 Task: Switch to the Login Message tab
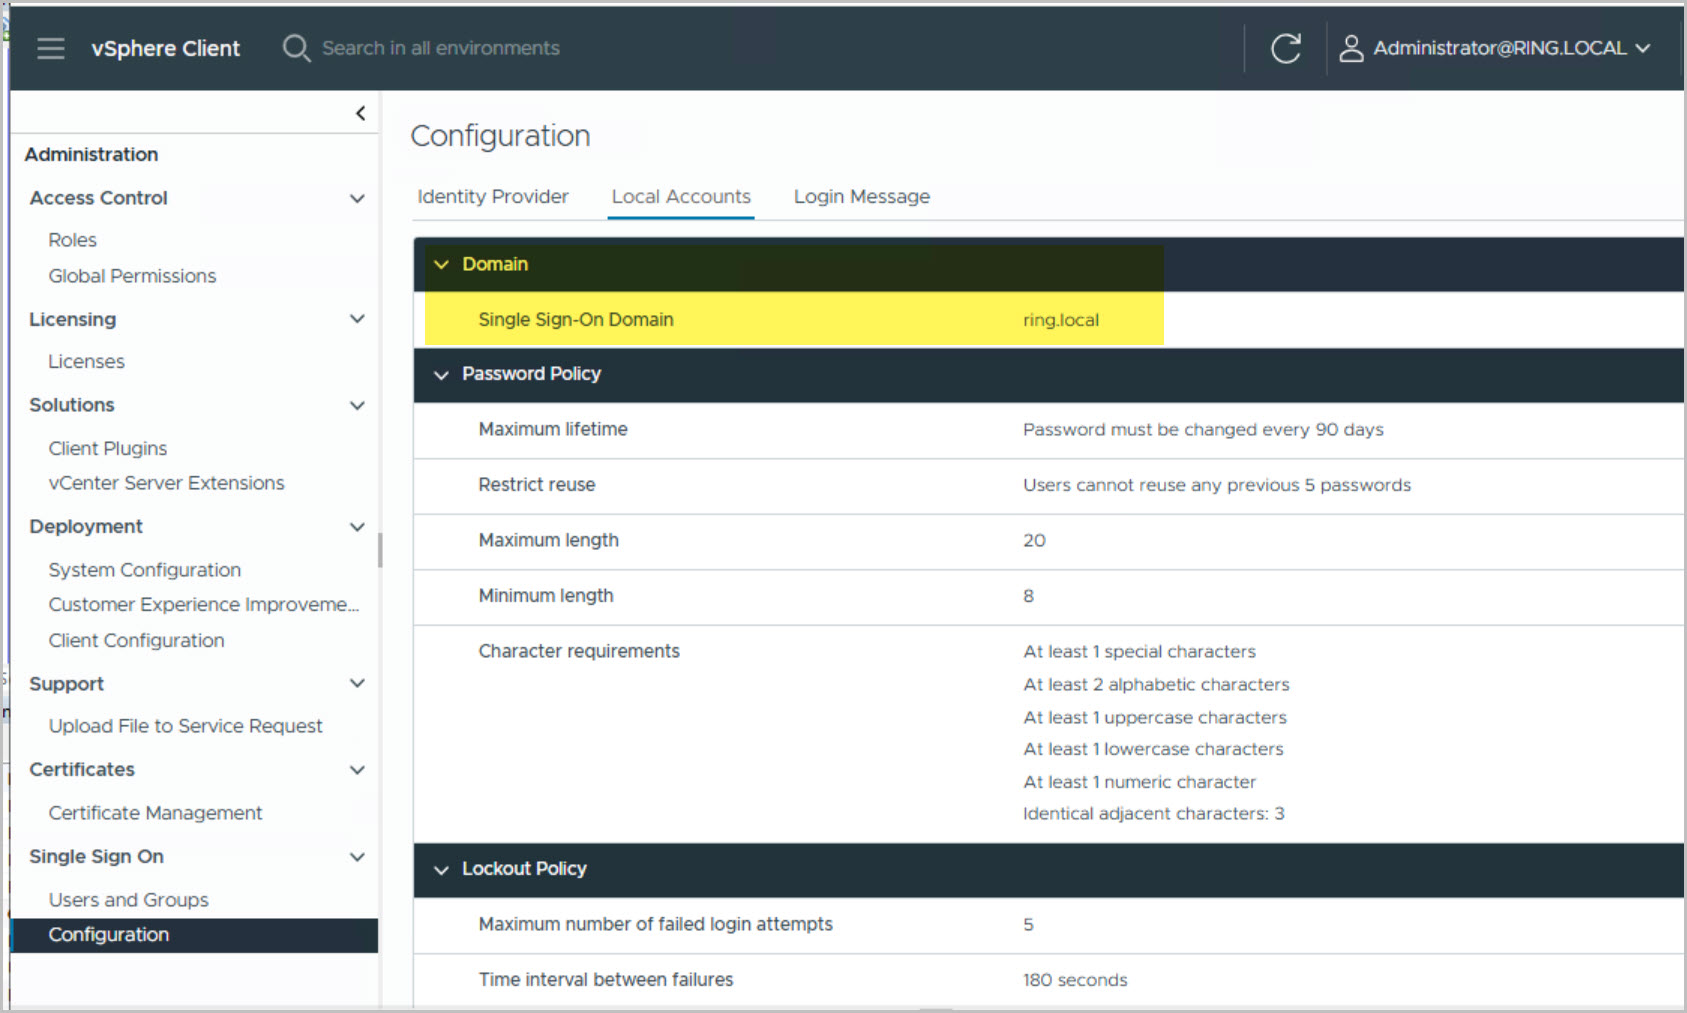861,197
